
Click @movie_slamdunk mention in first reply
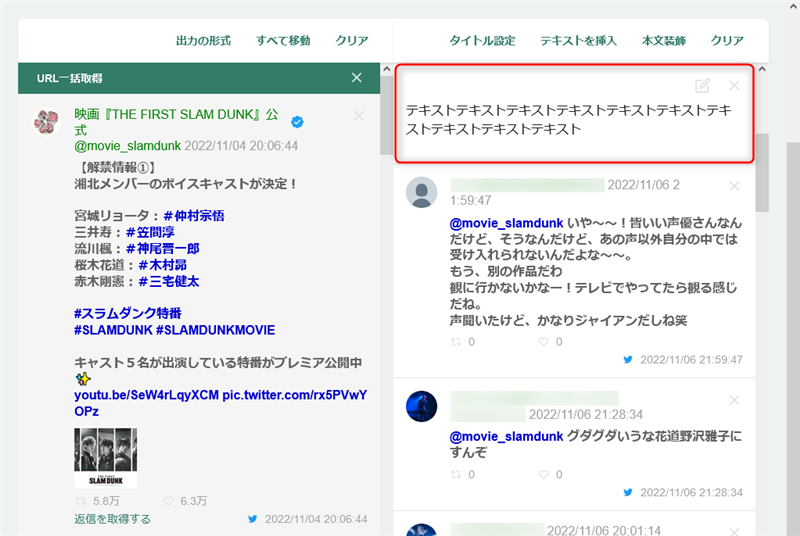506,223
